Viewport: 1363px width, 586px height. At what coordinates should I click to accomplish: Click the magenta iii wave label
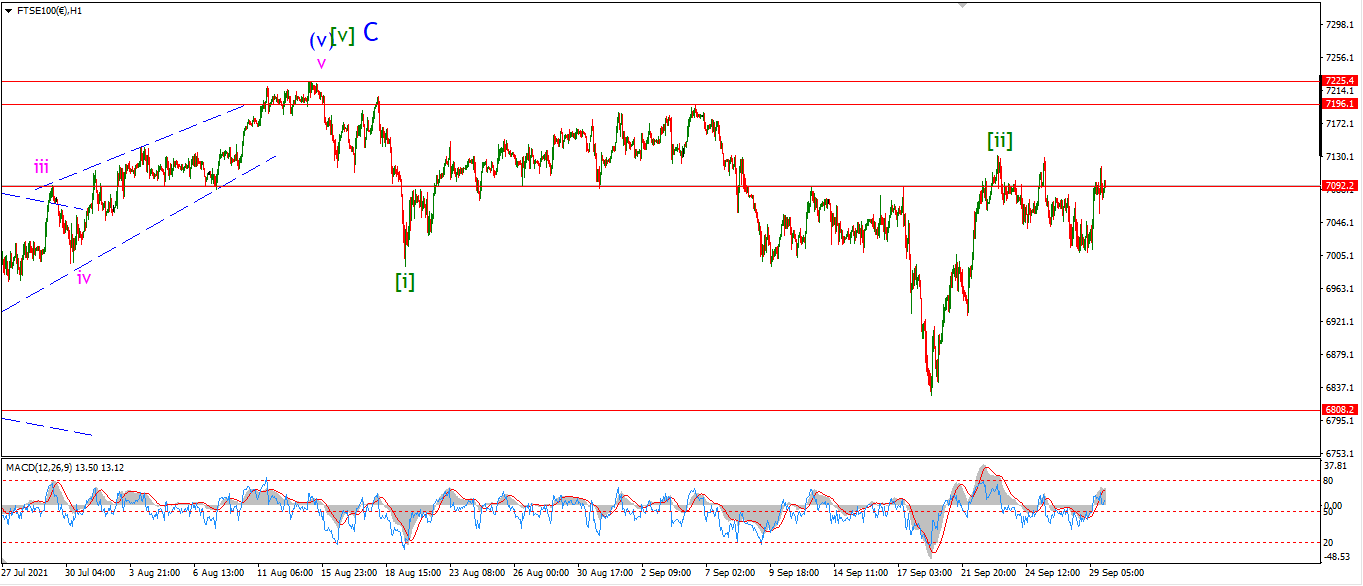click(x=41, y=167)
